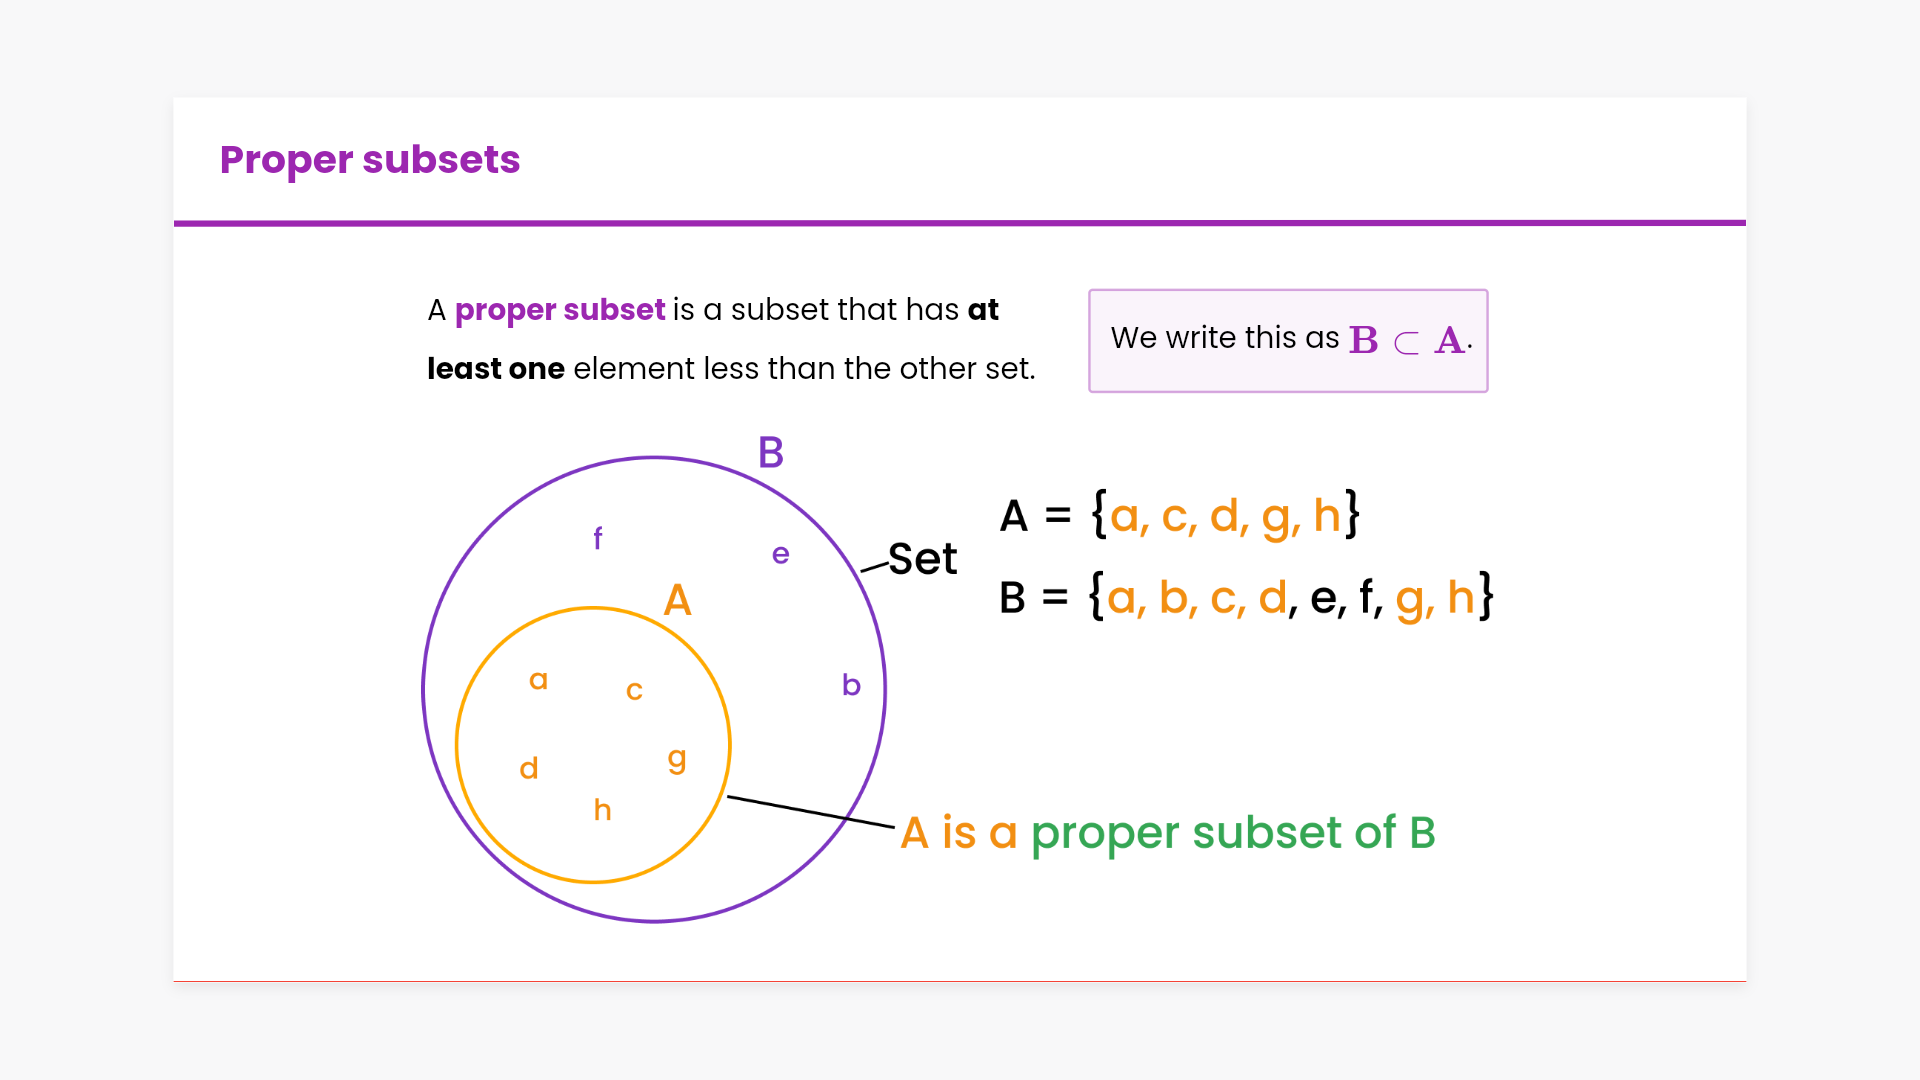
Task: Select the purple element b in the outer circle
Action: point(851,685)
